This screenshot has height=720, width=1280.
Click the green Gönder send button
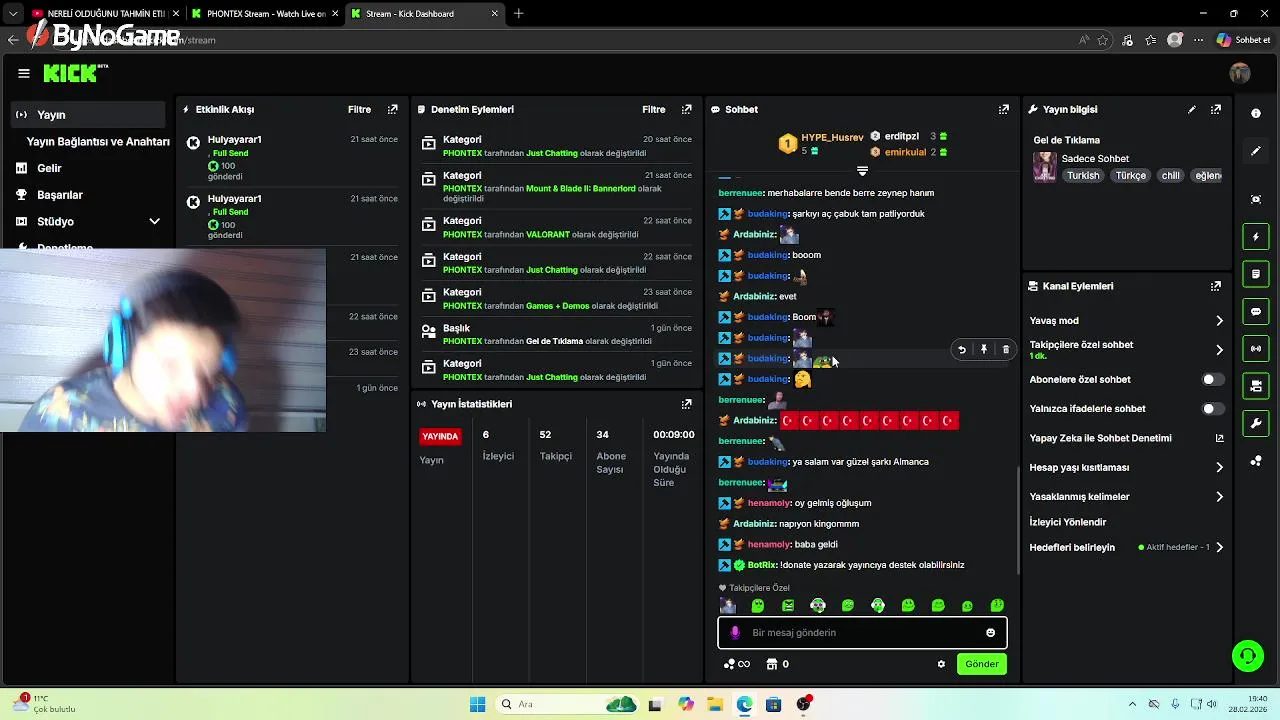tap(982, 664)
